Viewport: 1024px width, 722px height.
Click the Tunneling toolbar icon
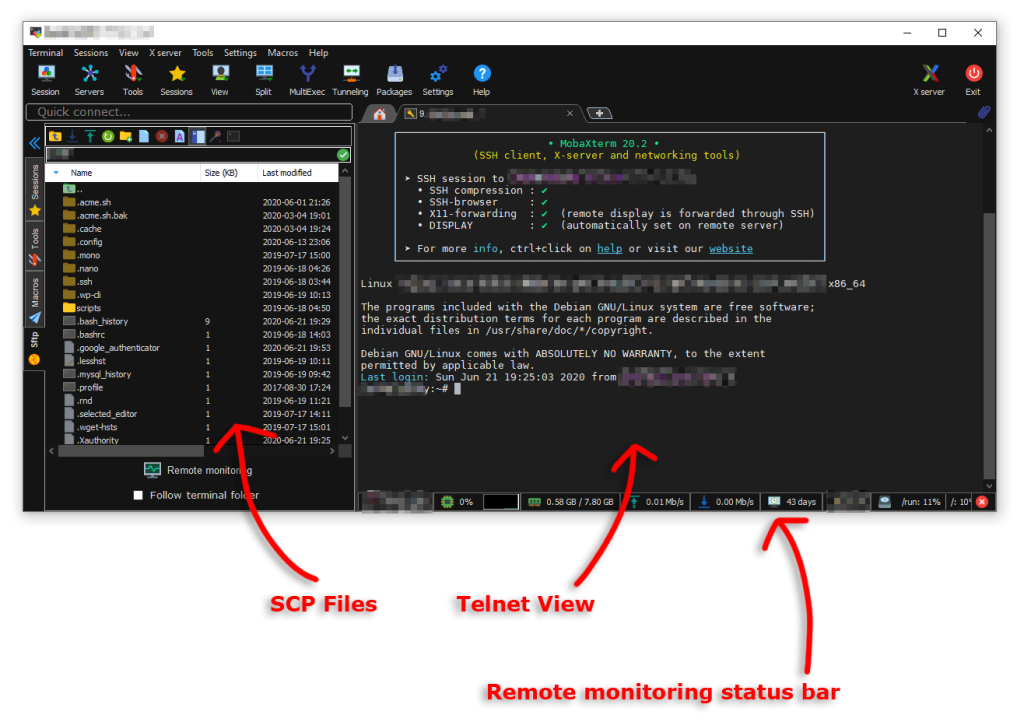350,80
